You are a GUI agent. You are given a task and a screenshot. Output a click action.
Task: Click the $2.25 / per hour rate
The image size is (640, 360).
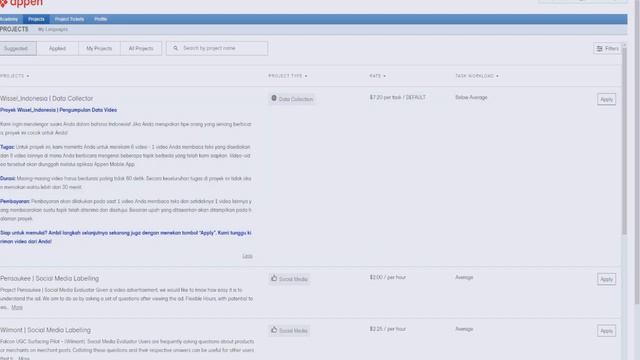click(388, 329)
